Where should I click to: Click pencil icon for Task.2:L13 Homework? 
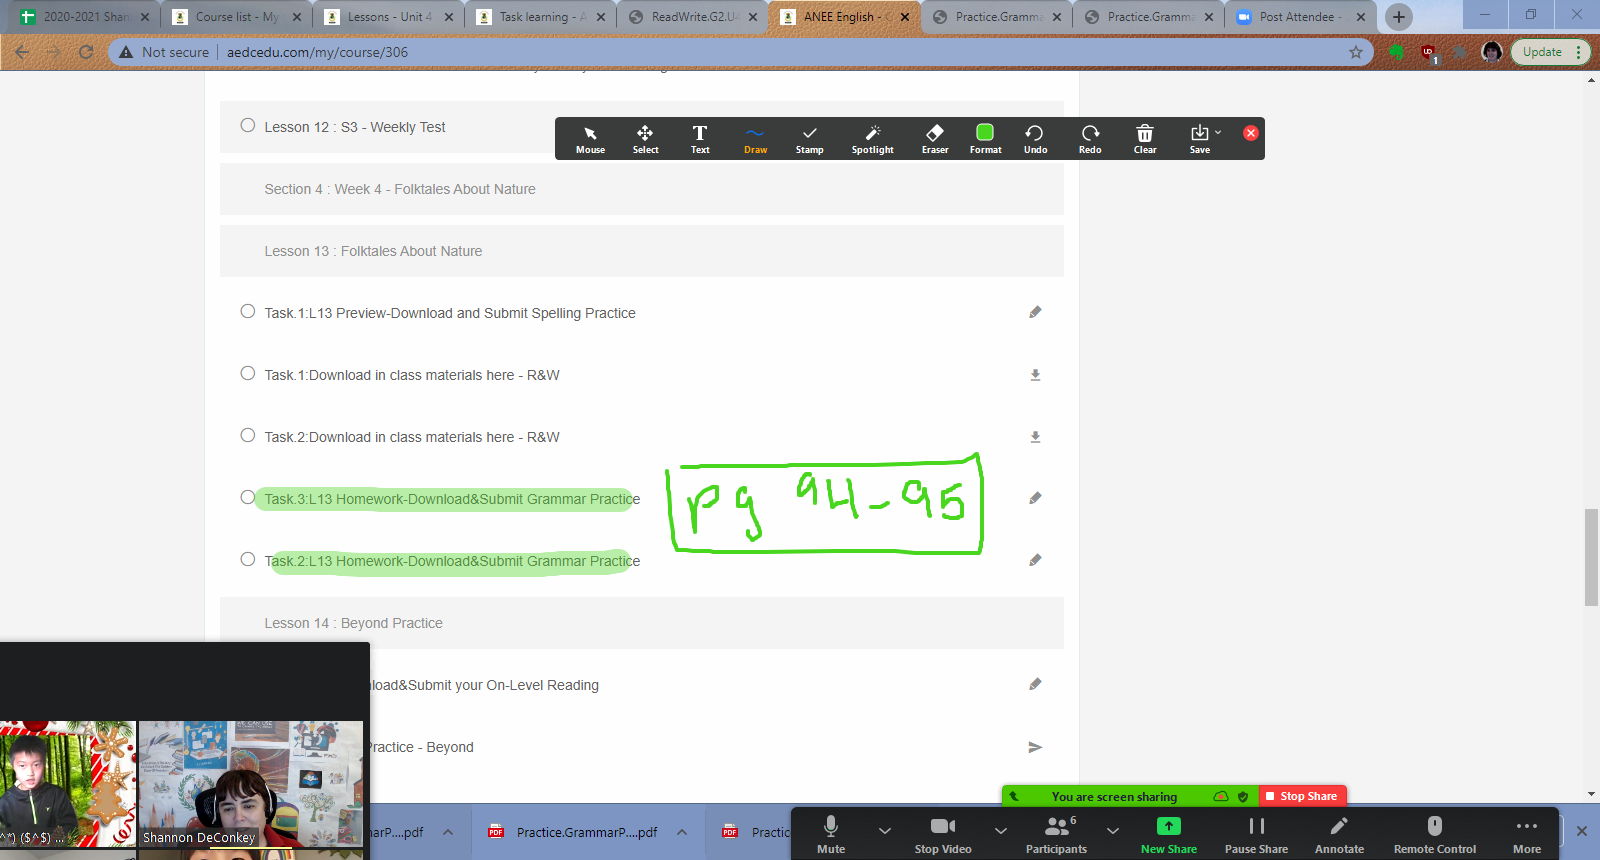click(x=1035, y=560)
